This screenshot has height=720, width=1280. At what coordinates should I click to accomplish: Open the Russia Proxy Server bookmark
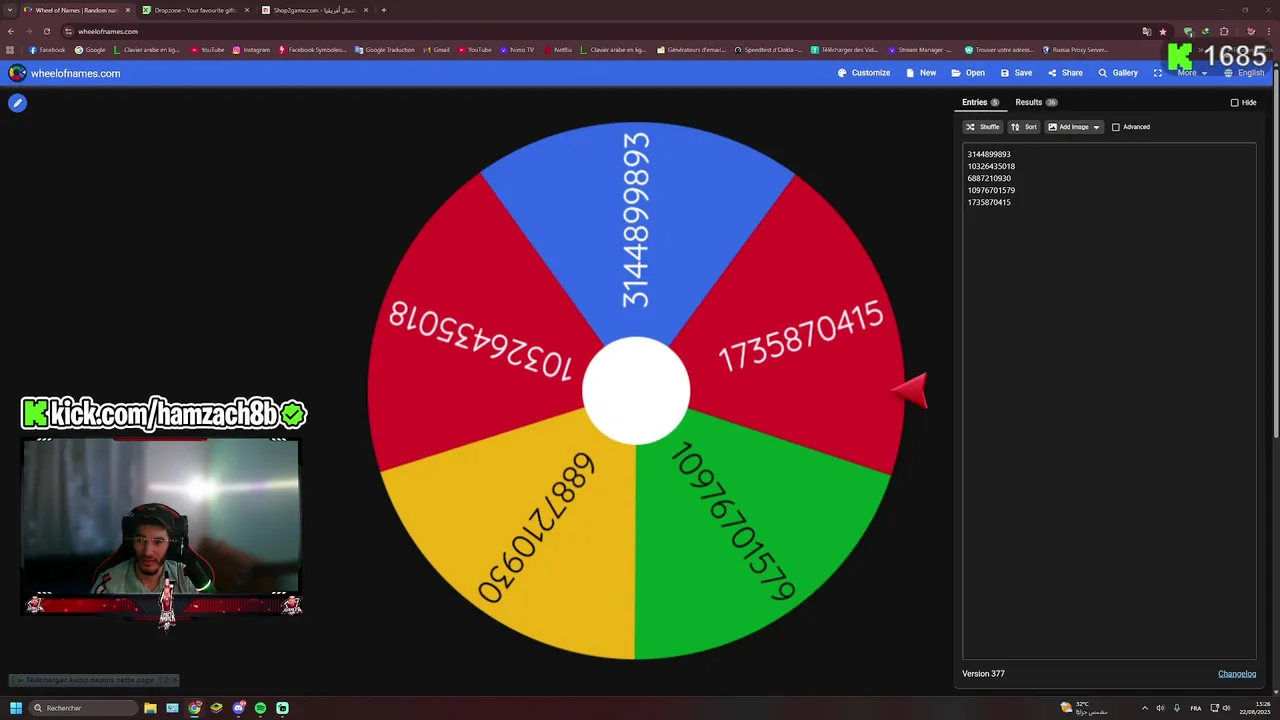[1075, 50]
